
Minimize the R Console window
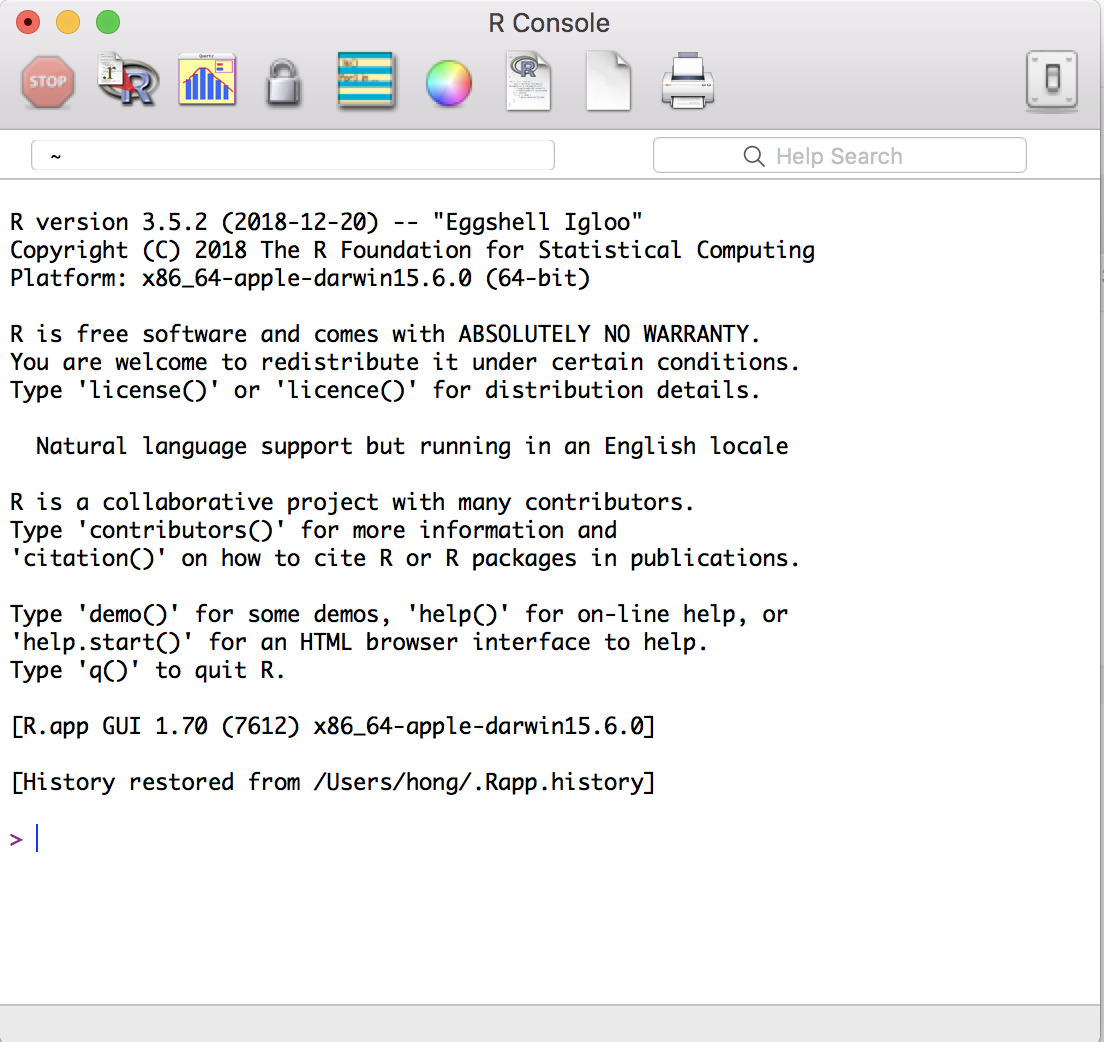pos(68,23)
